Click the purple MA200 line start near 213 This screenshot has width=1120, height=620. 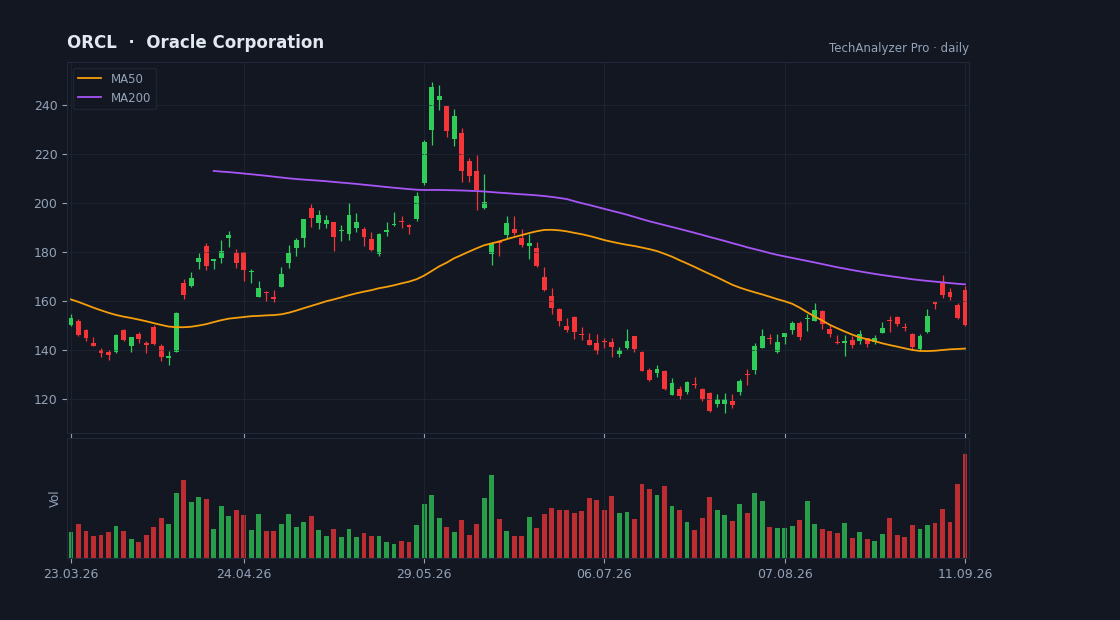[214, 171]
